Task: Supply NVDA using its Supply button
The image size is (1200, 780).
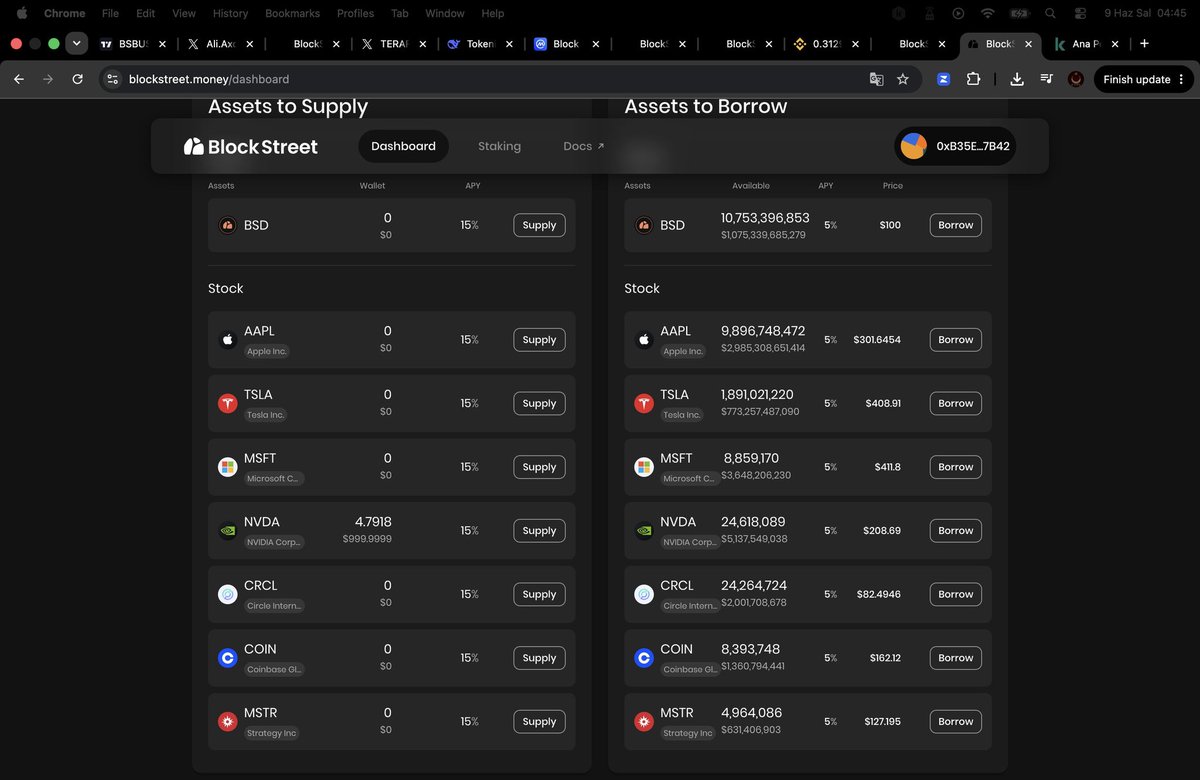Action: coord(539,531)
